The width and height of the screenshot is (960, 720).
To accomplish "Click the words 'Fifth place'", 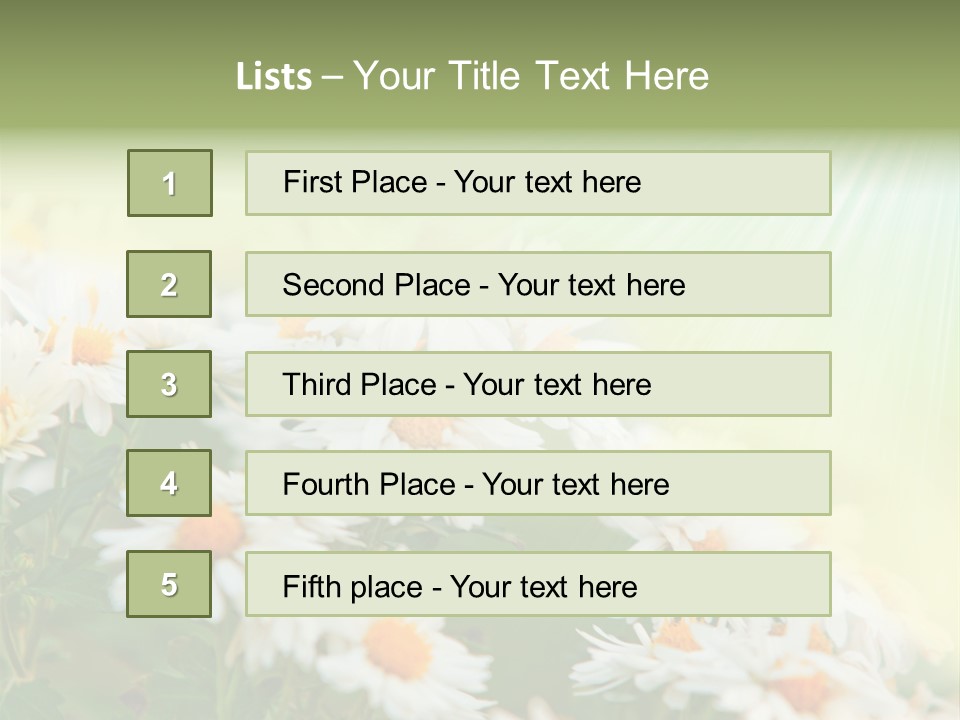I will [353, 587].
